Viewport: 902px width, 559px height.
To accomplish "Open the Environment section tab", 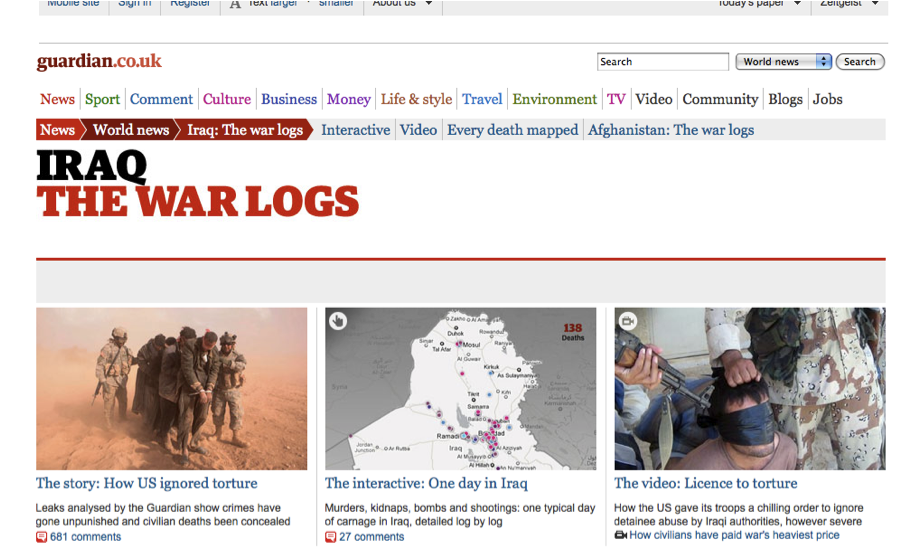I will tap(555, 99).
